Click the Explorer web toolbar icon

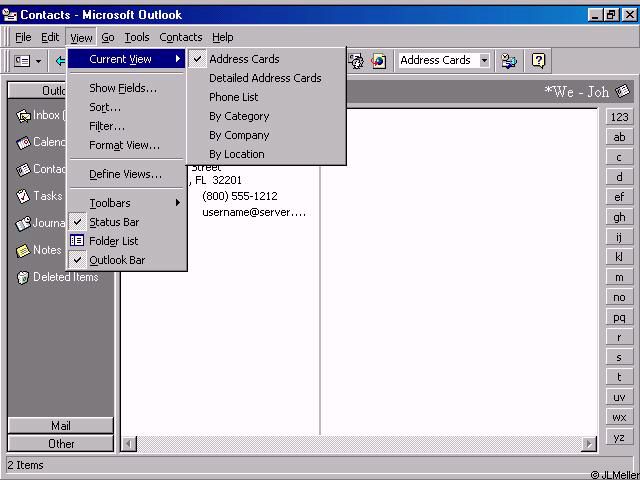(x=378, y=61)
